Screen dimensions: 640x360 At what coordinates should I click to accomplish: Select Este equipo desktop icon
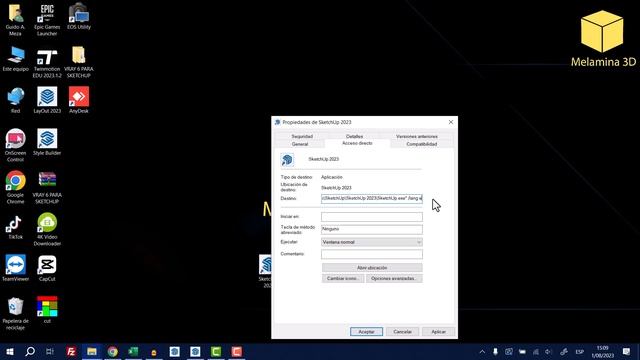coord(16,59)
